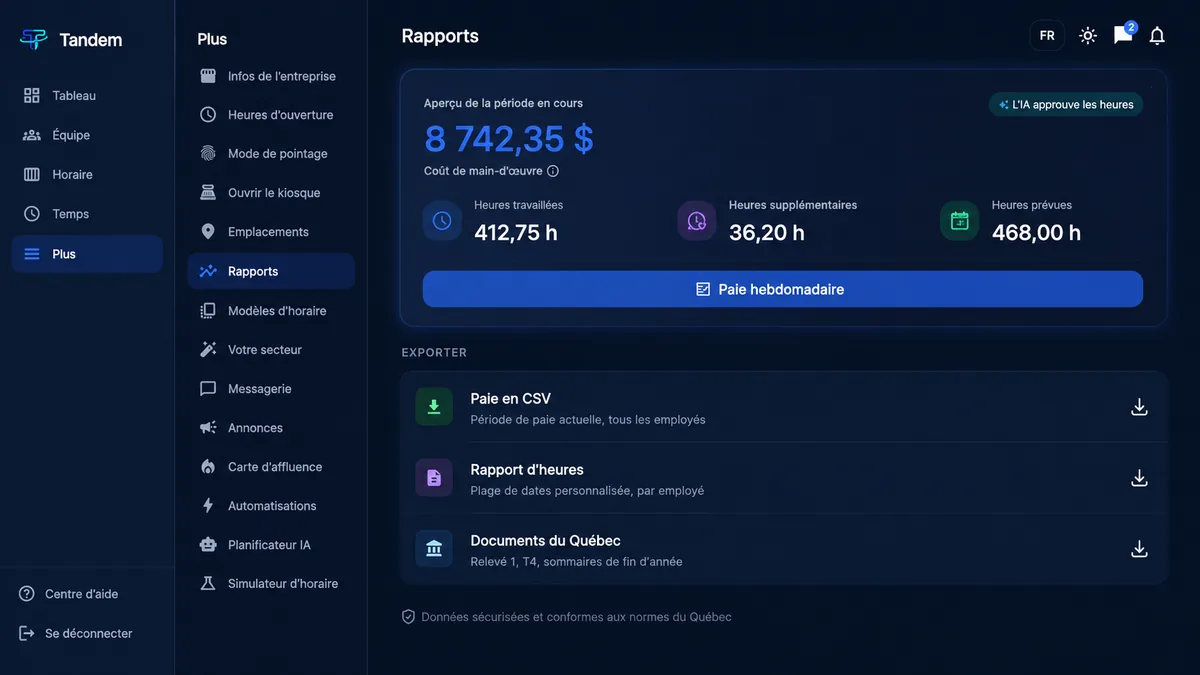Open Annonces page
Screen dimensions: 1200x675
(x=271, y=428)
